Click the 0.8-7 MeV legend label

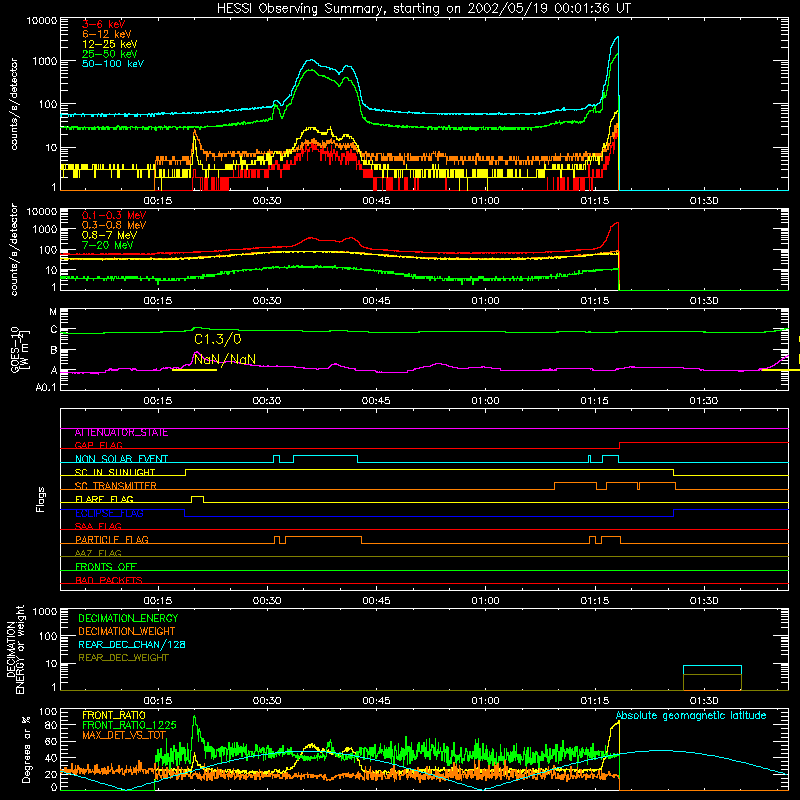tap(109, 235)
